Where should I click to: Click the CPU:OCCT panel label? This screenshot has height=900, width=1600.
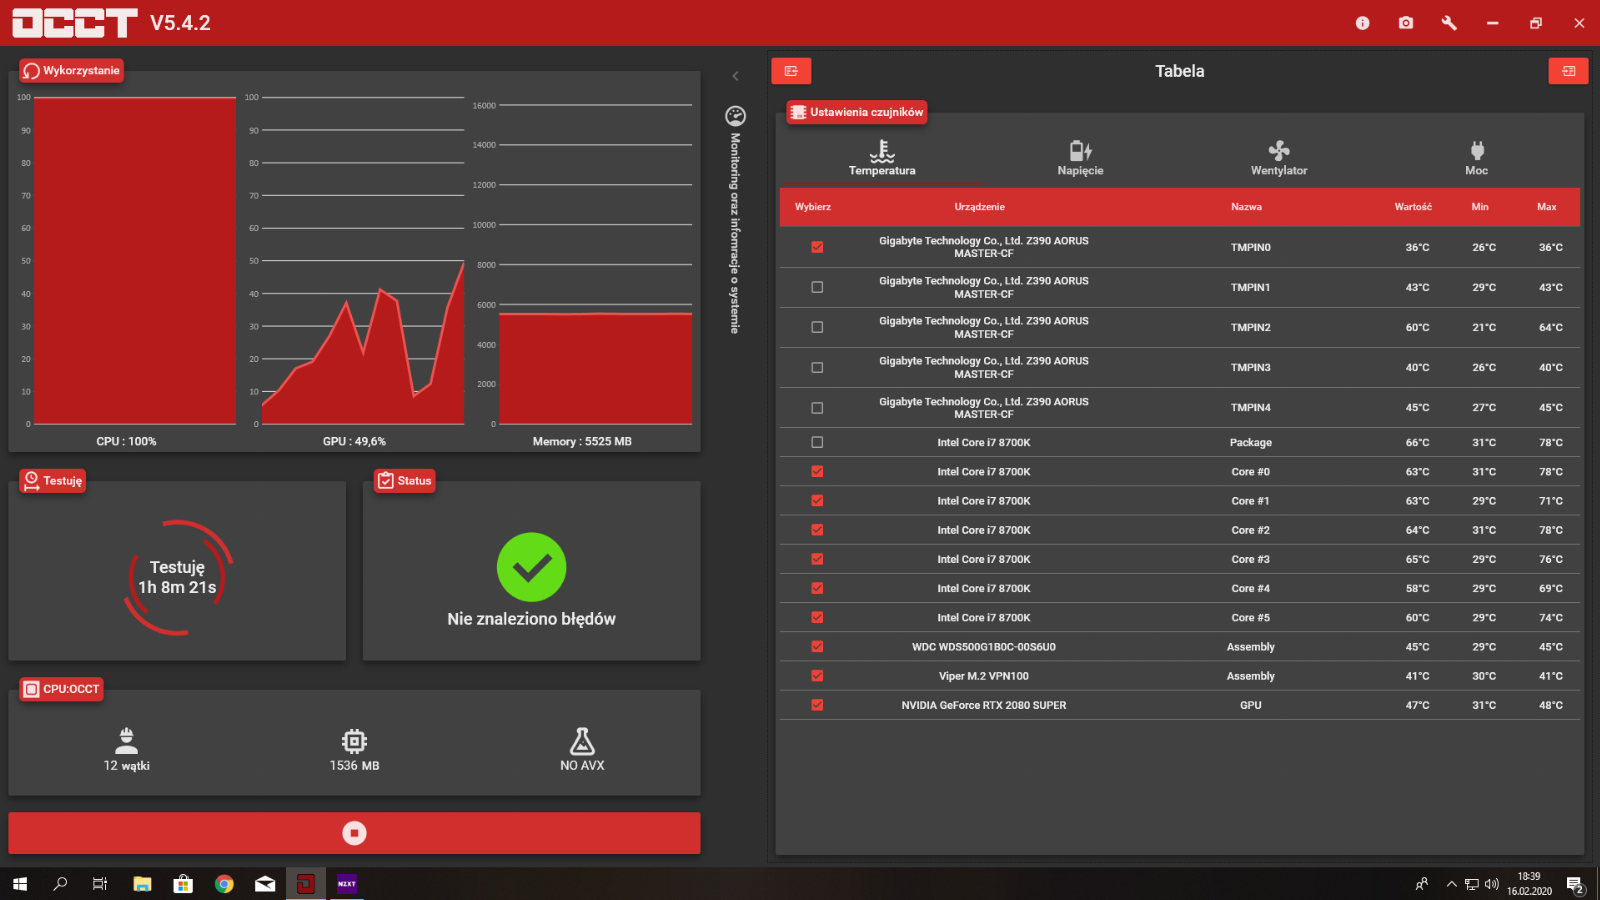62,689
